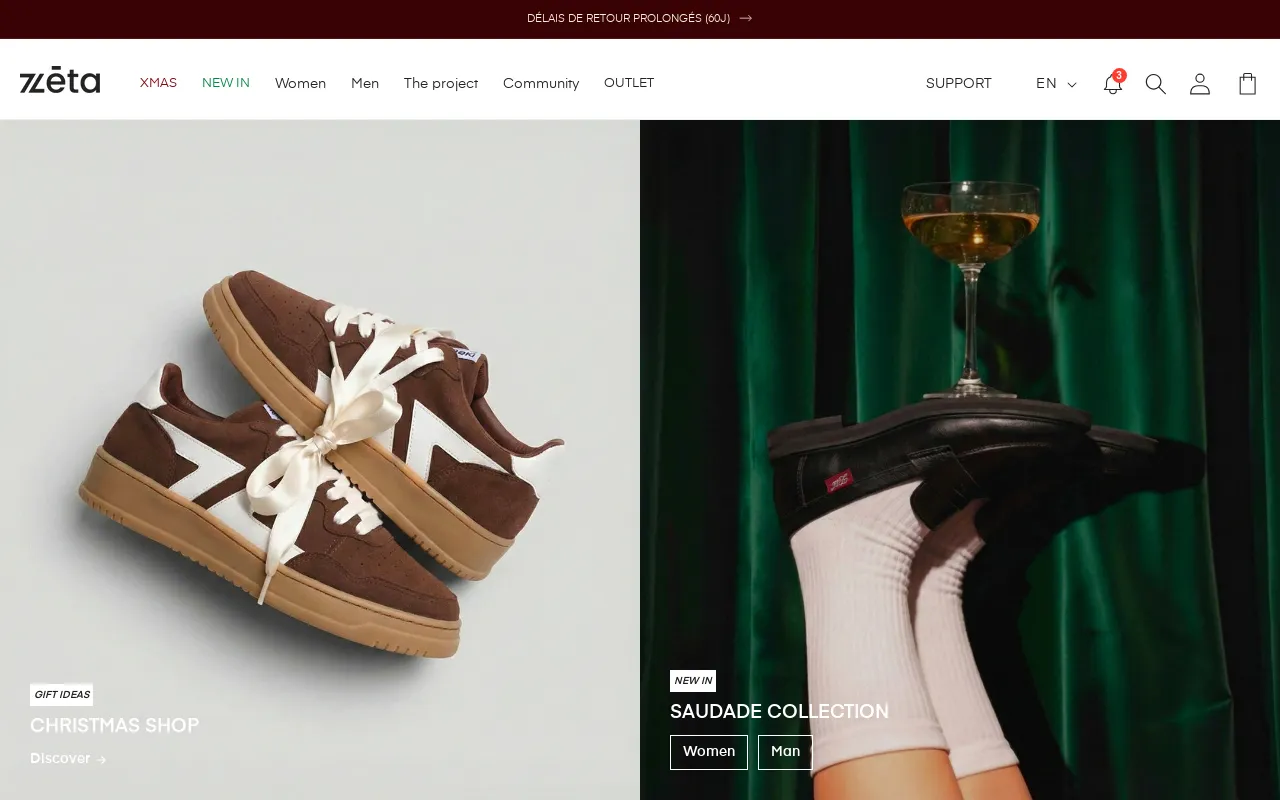This screenshot has height=800, width=1280.
Task: Select the XMAS menu item
Action: [158, 83]
